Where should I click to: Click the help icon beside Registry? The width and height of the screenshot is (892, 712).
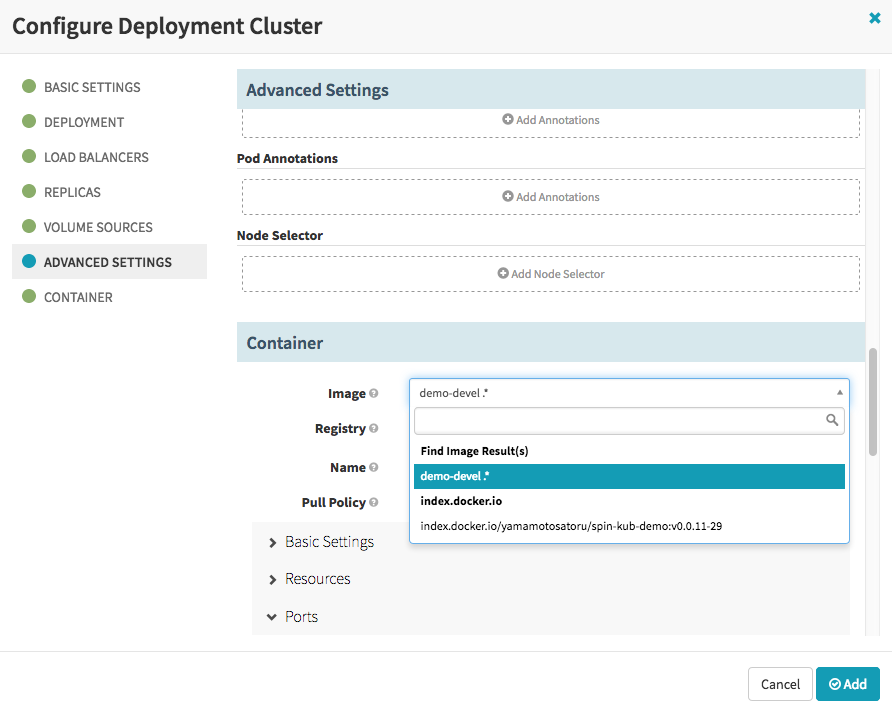point(374,429)
